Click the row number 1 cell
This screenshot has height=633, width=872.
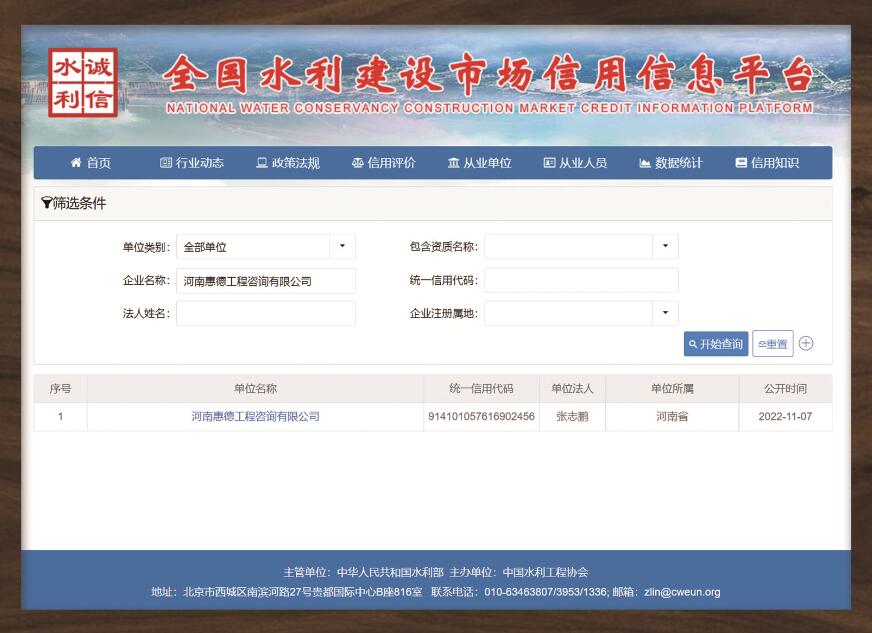tap(61, 416)
